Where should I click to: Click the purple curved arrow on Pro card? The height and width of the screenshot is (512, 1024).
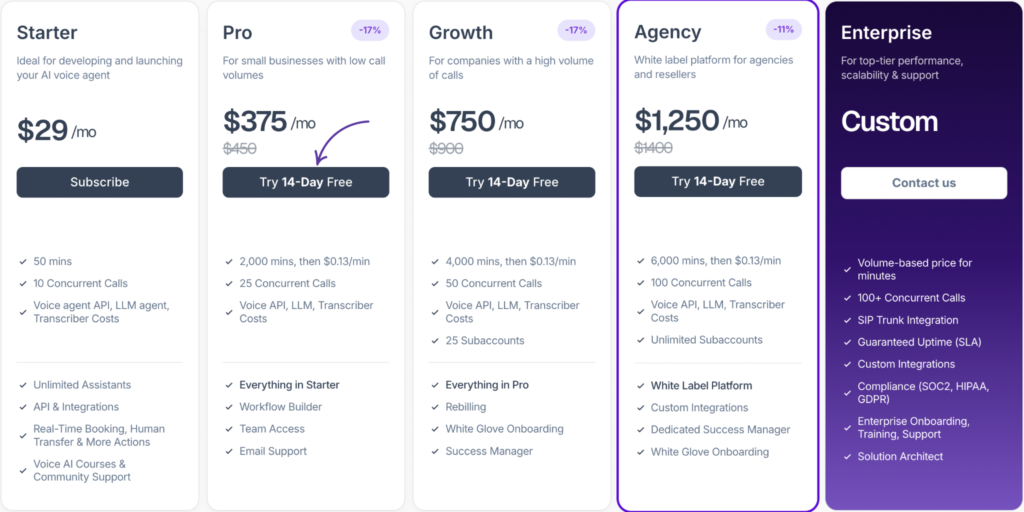[x=341, y=142]
